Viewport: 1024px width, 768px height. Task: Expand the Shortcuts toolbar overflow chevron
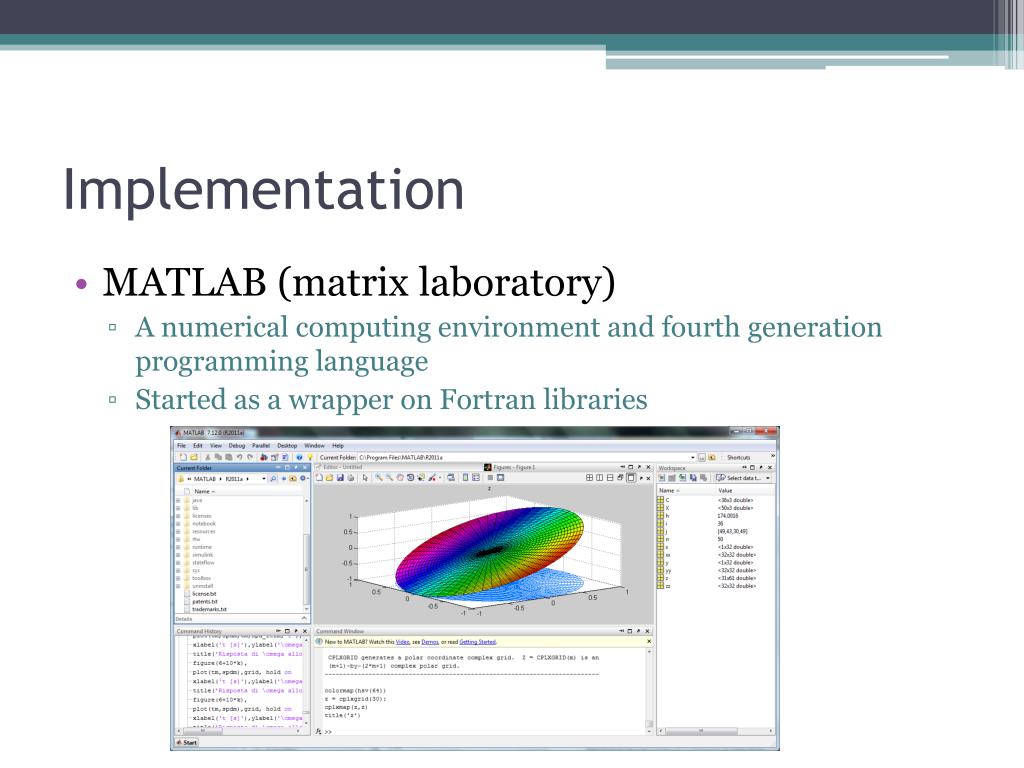[x=773, y=456]
